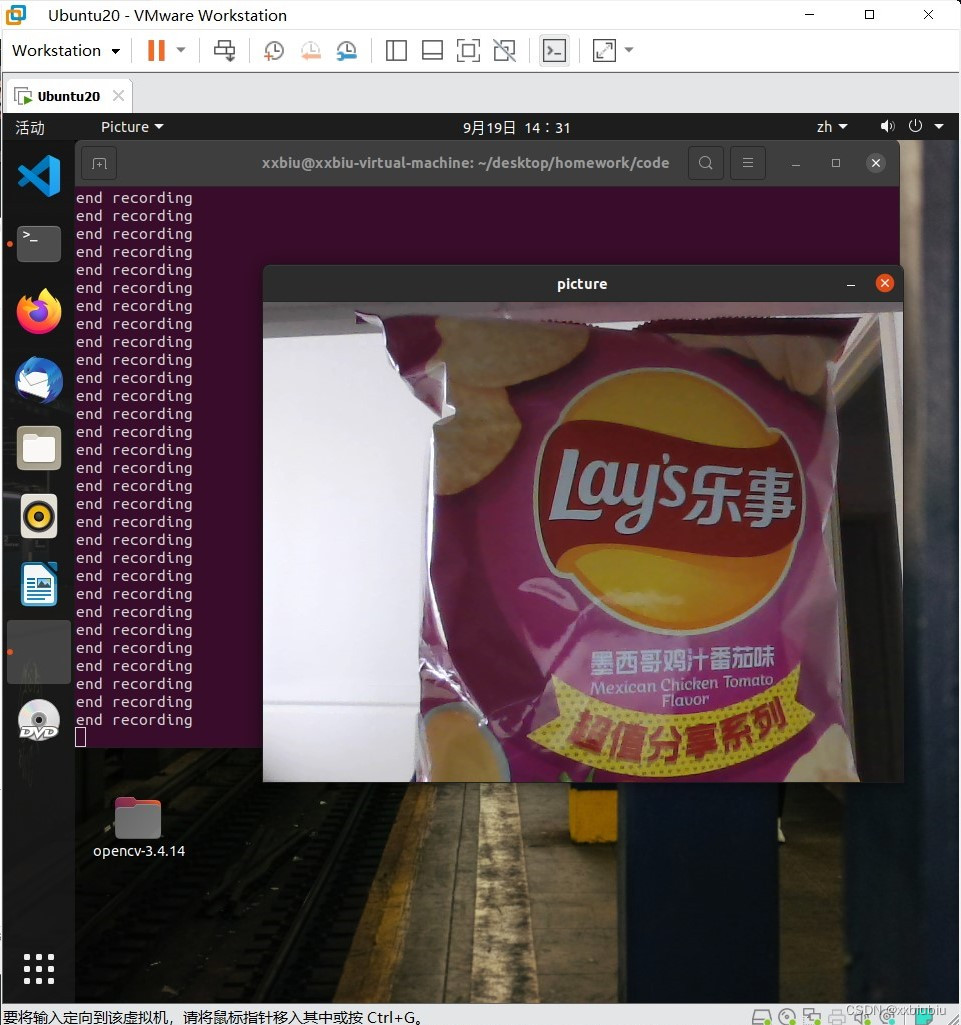
Task: Search in the terminal window
Action: (x=705, y=163)
